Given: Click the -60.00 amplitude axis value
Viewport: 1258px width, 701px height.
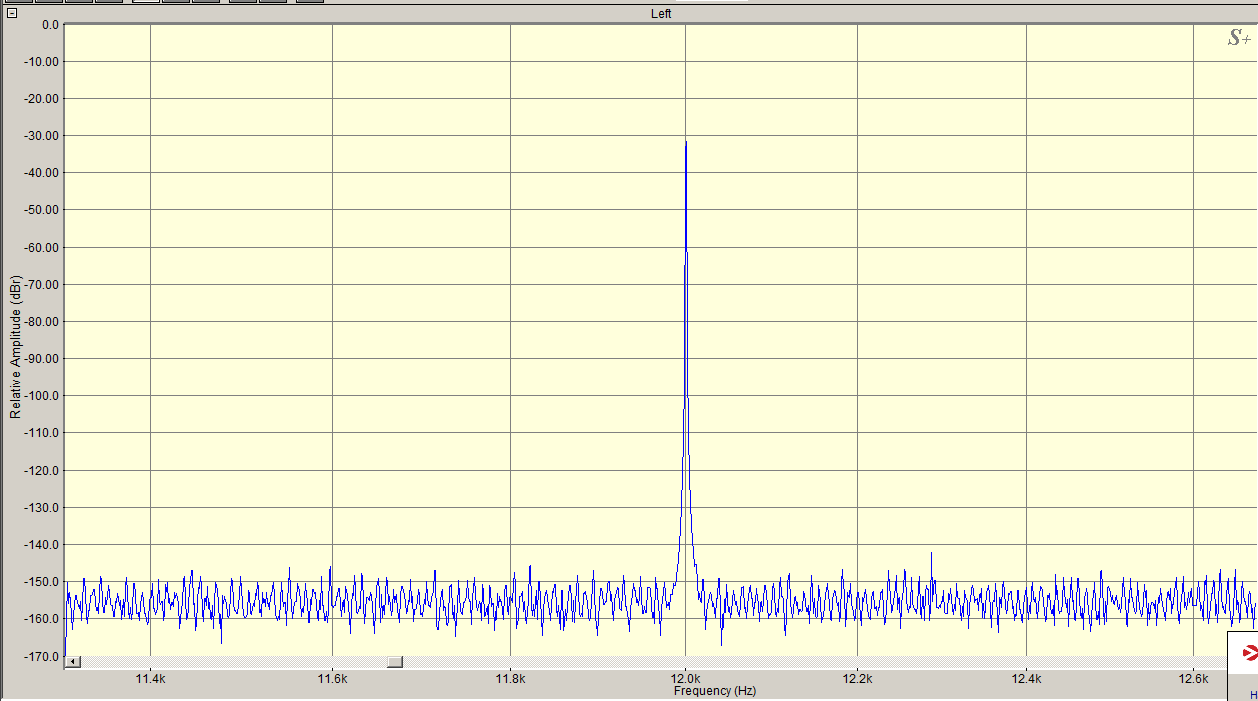Looking at the screenshot, I should coord(43,248).
